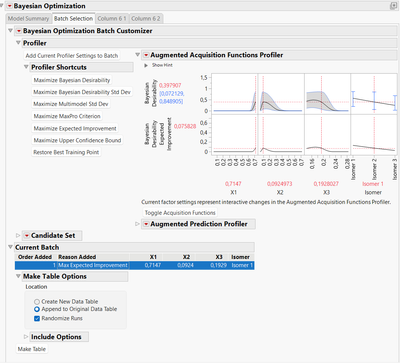This screenshot has width=400, height=363.
Task: Uncheck the Randomize Runs checkbox
Action: (37, 319)
